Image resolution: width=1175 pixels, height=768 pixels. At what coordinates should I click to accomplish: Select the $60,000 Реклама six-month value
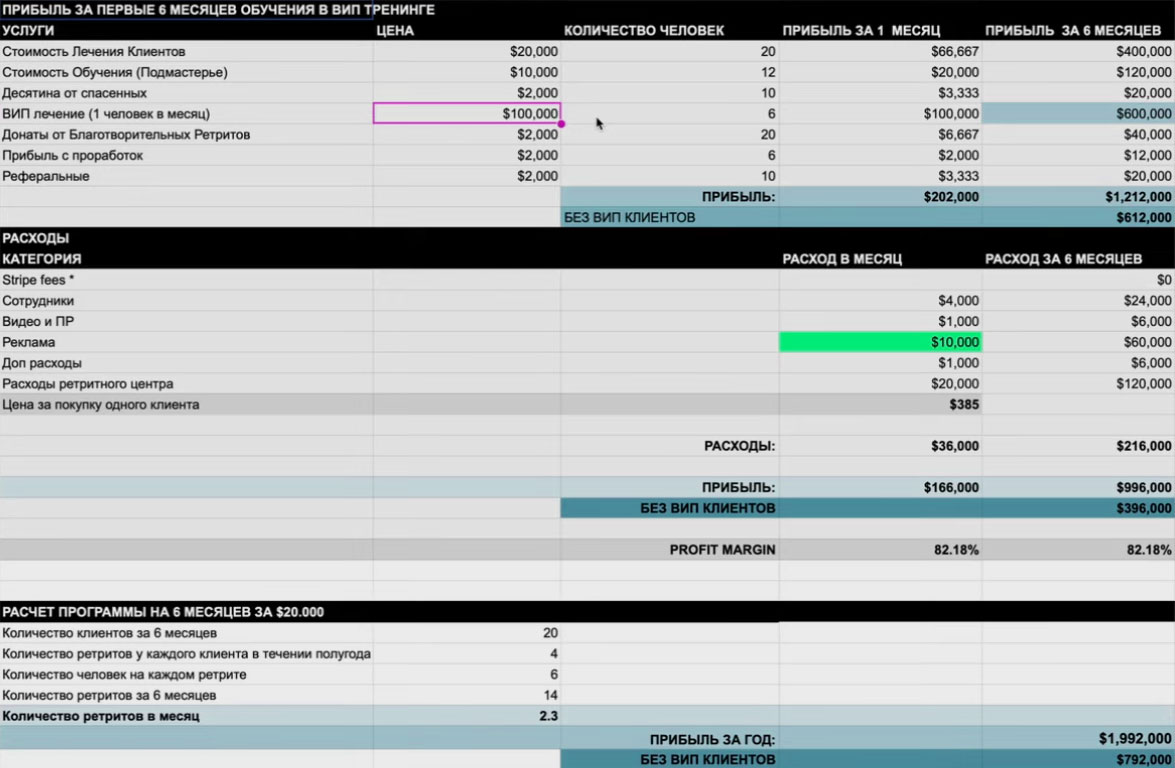click(x=1078, y=342)
